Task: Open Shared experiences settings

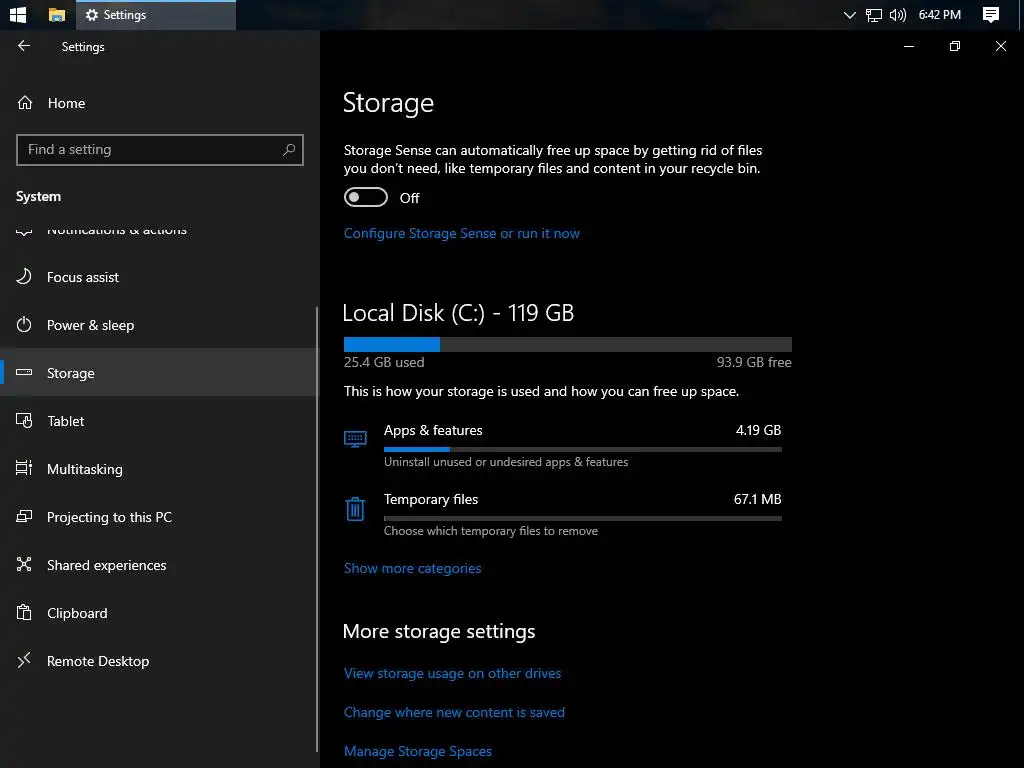Action: pos(159,565)
